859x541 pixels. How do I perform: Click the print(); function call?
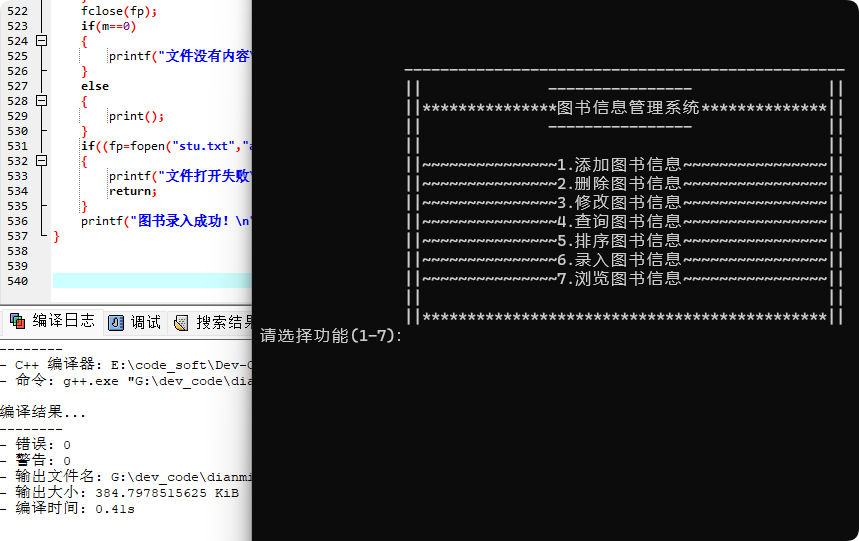pyautogui.click(x=136, y=116)
